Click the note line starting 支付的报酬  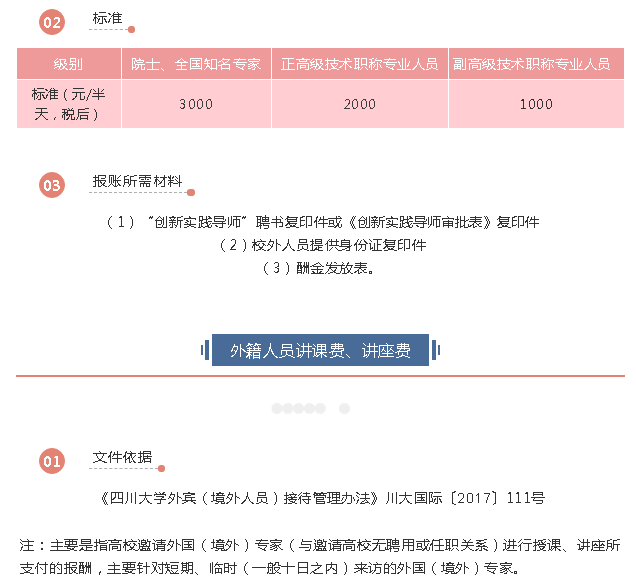(270, 568)
